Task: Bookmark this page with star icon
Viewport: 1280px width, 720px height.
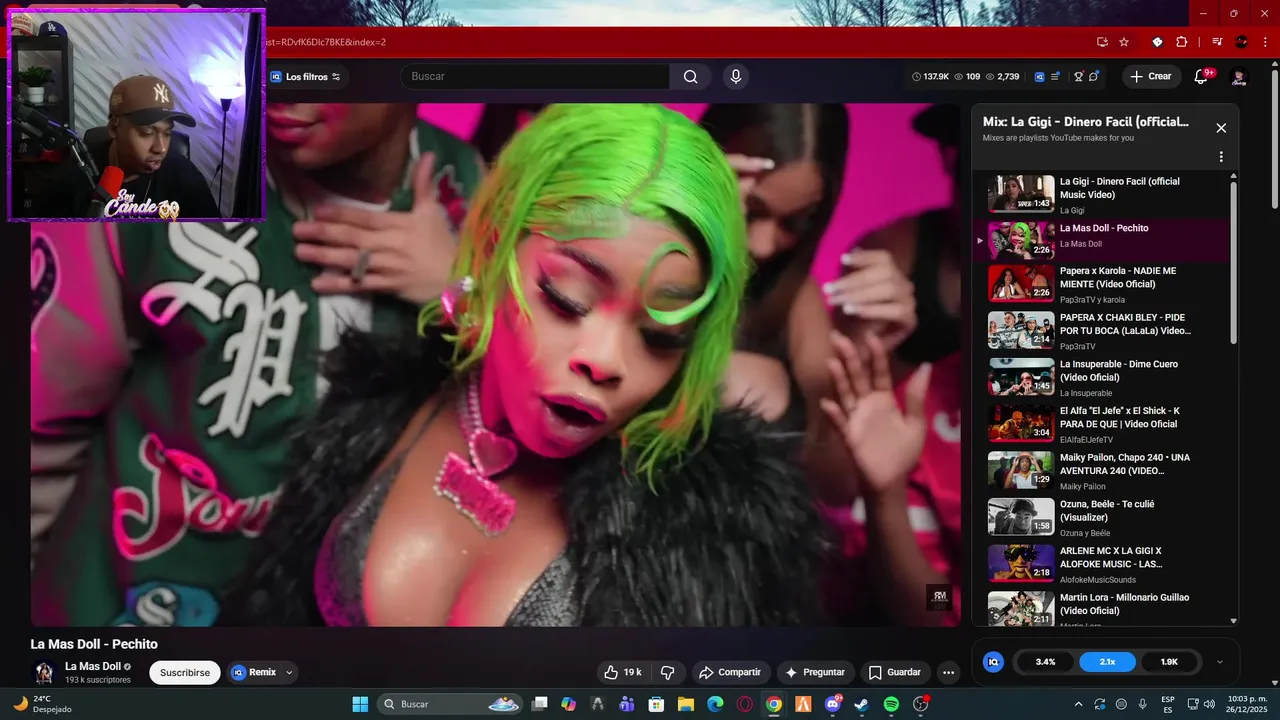Action: coord(1124,42)
